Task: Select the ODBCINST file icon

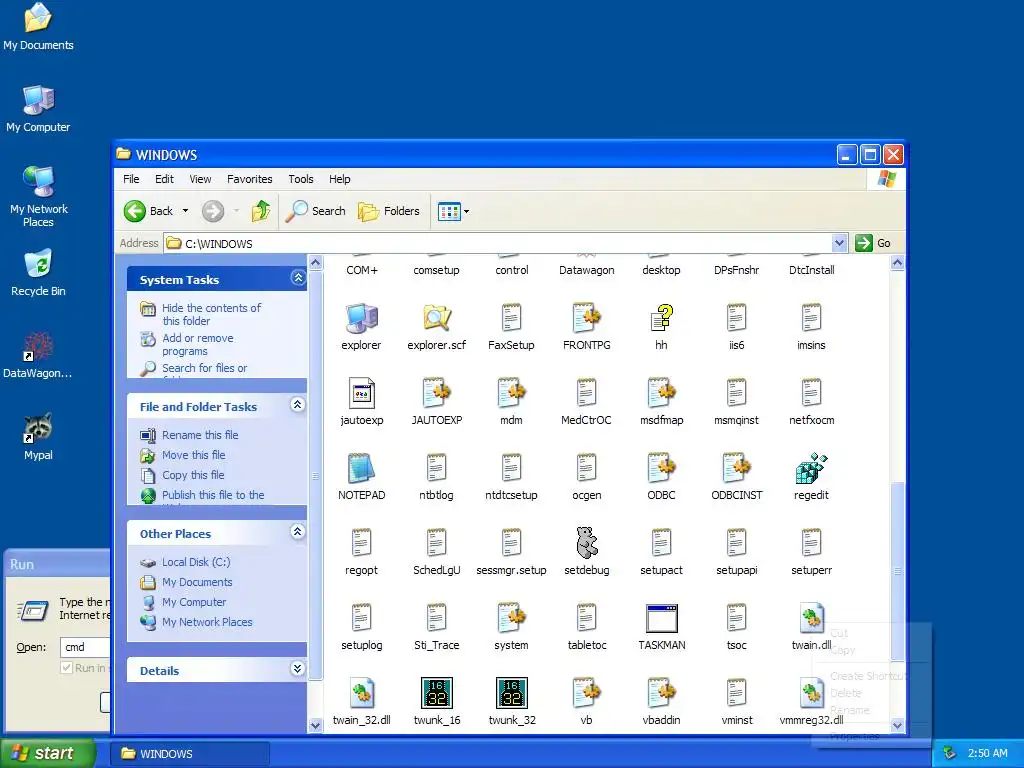Action: tap(737, 468)
